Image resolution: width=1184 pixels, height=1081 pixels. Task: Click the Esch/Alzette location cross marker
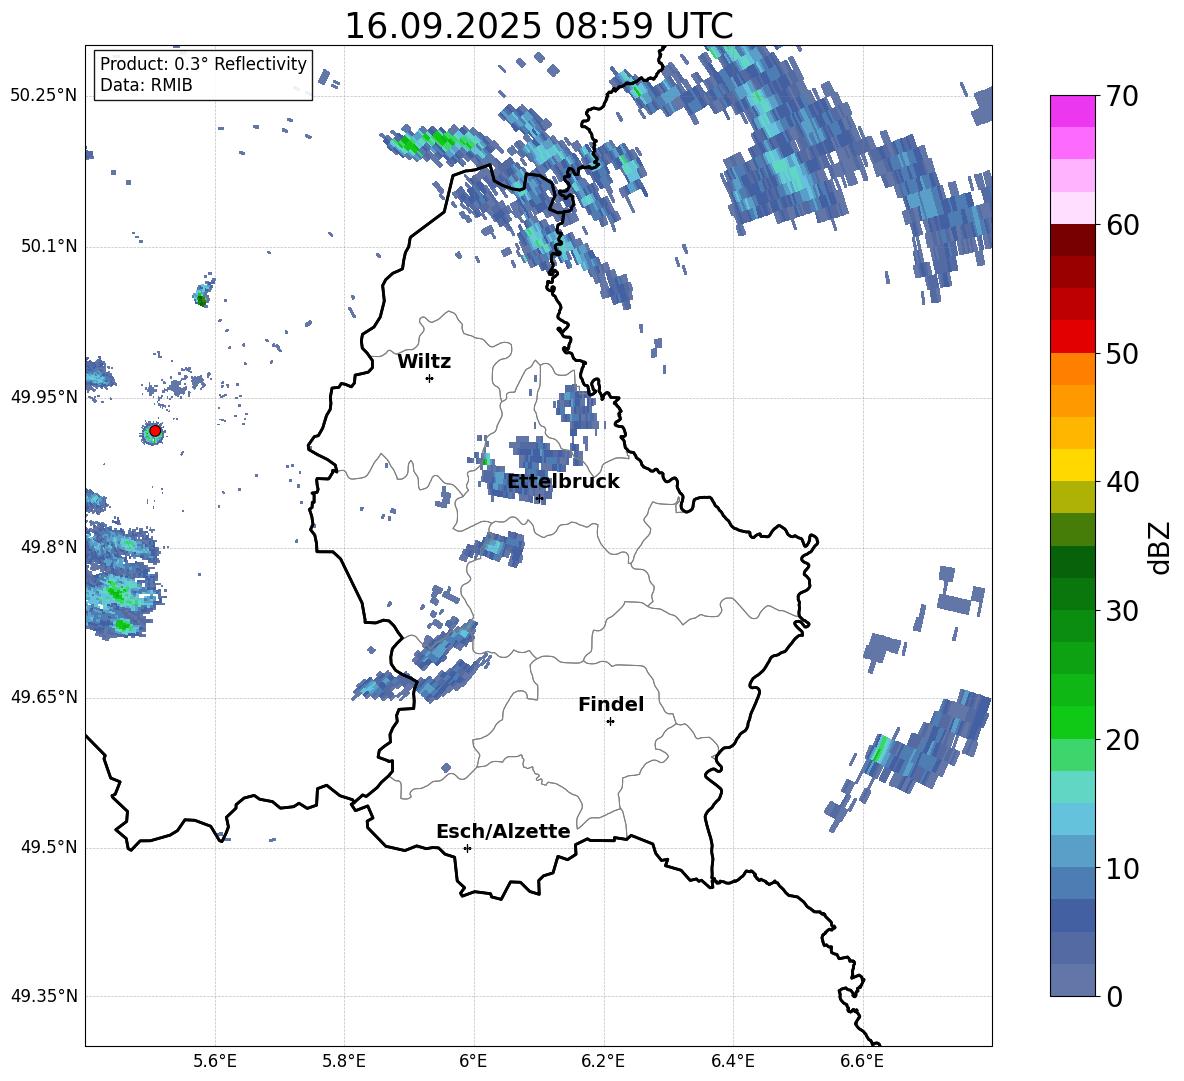(467, 848)
